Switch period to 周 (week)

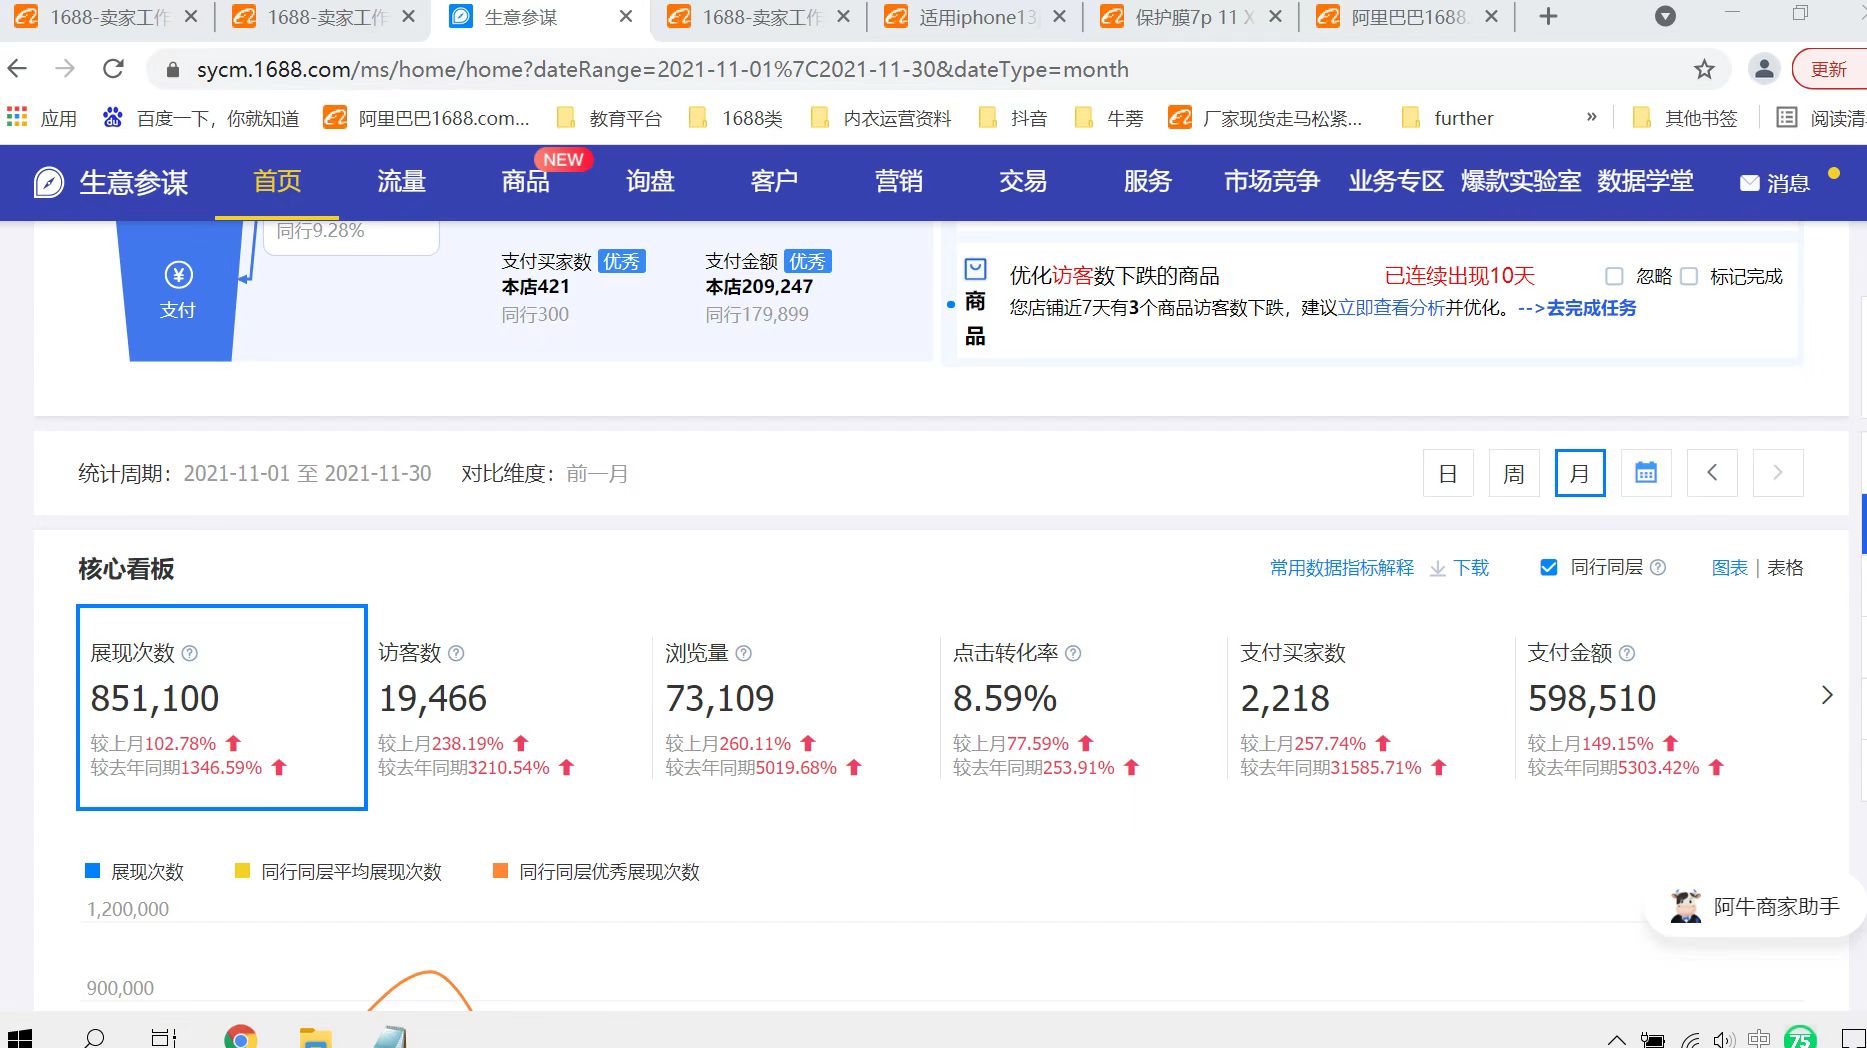point(1514,473)
